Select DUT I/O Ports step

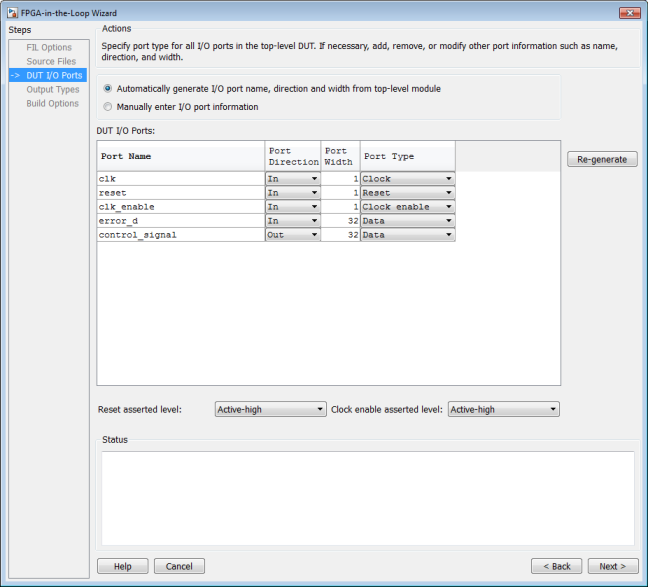coord(48,75)
